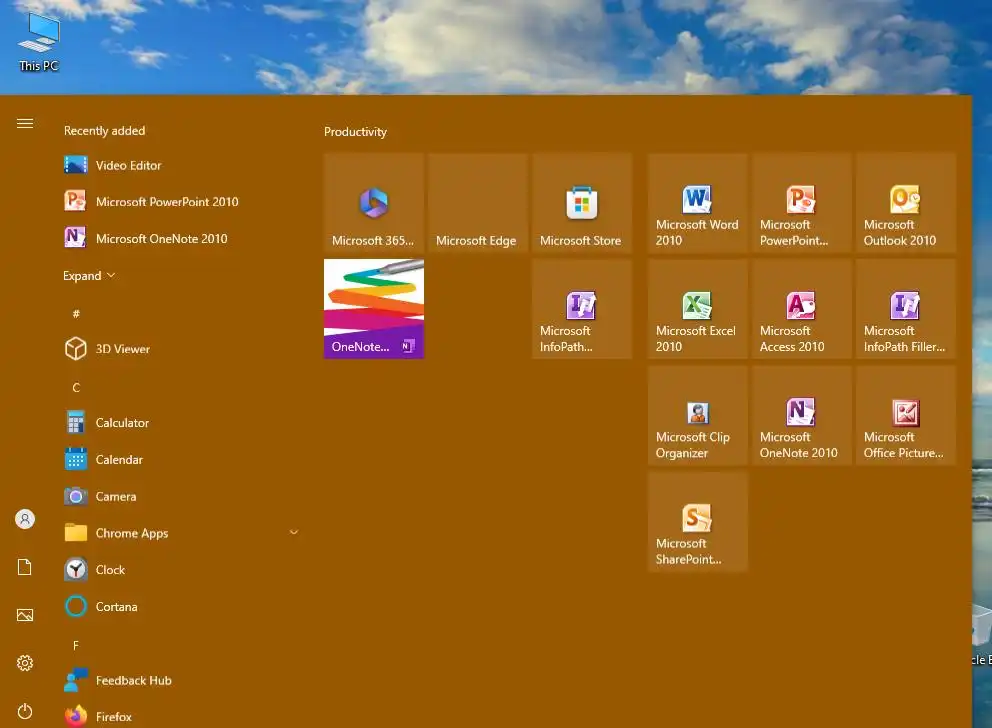Open Microsoft InfoPath tile beside OneNote tile

[581, 309]
